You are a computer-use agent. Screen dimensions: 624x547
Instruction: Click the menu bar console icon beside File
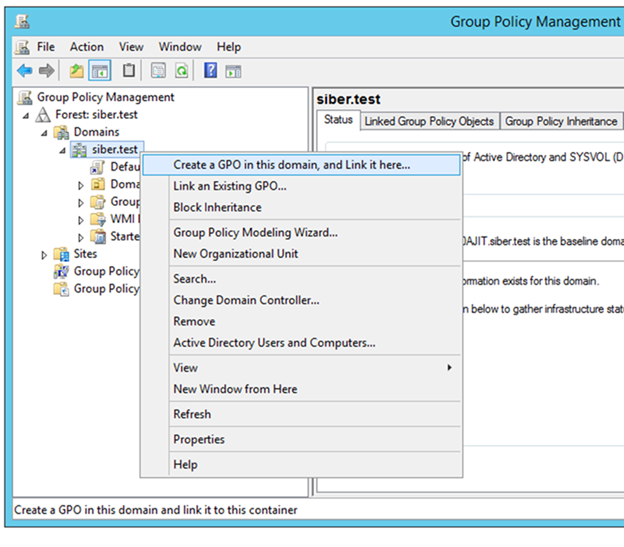click(22, 47)
